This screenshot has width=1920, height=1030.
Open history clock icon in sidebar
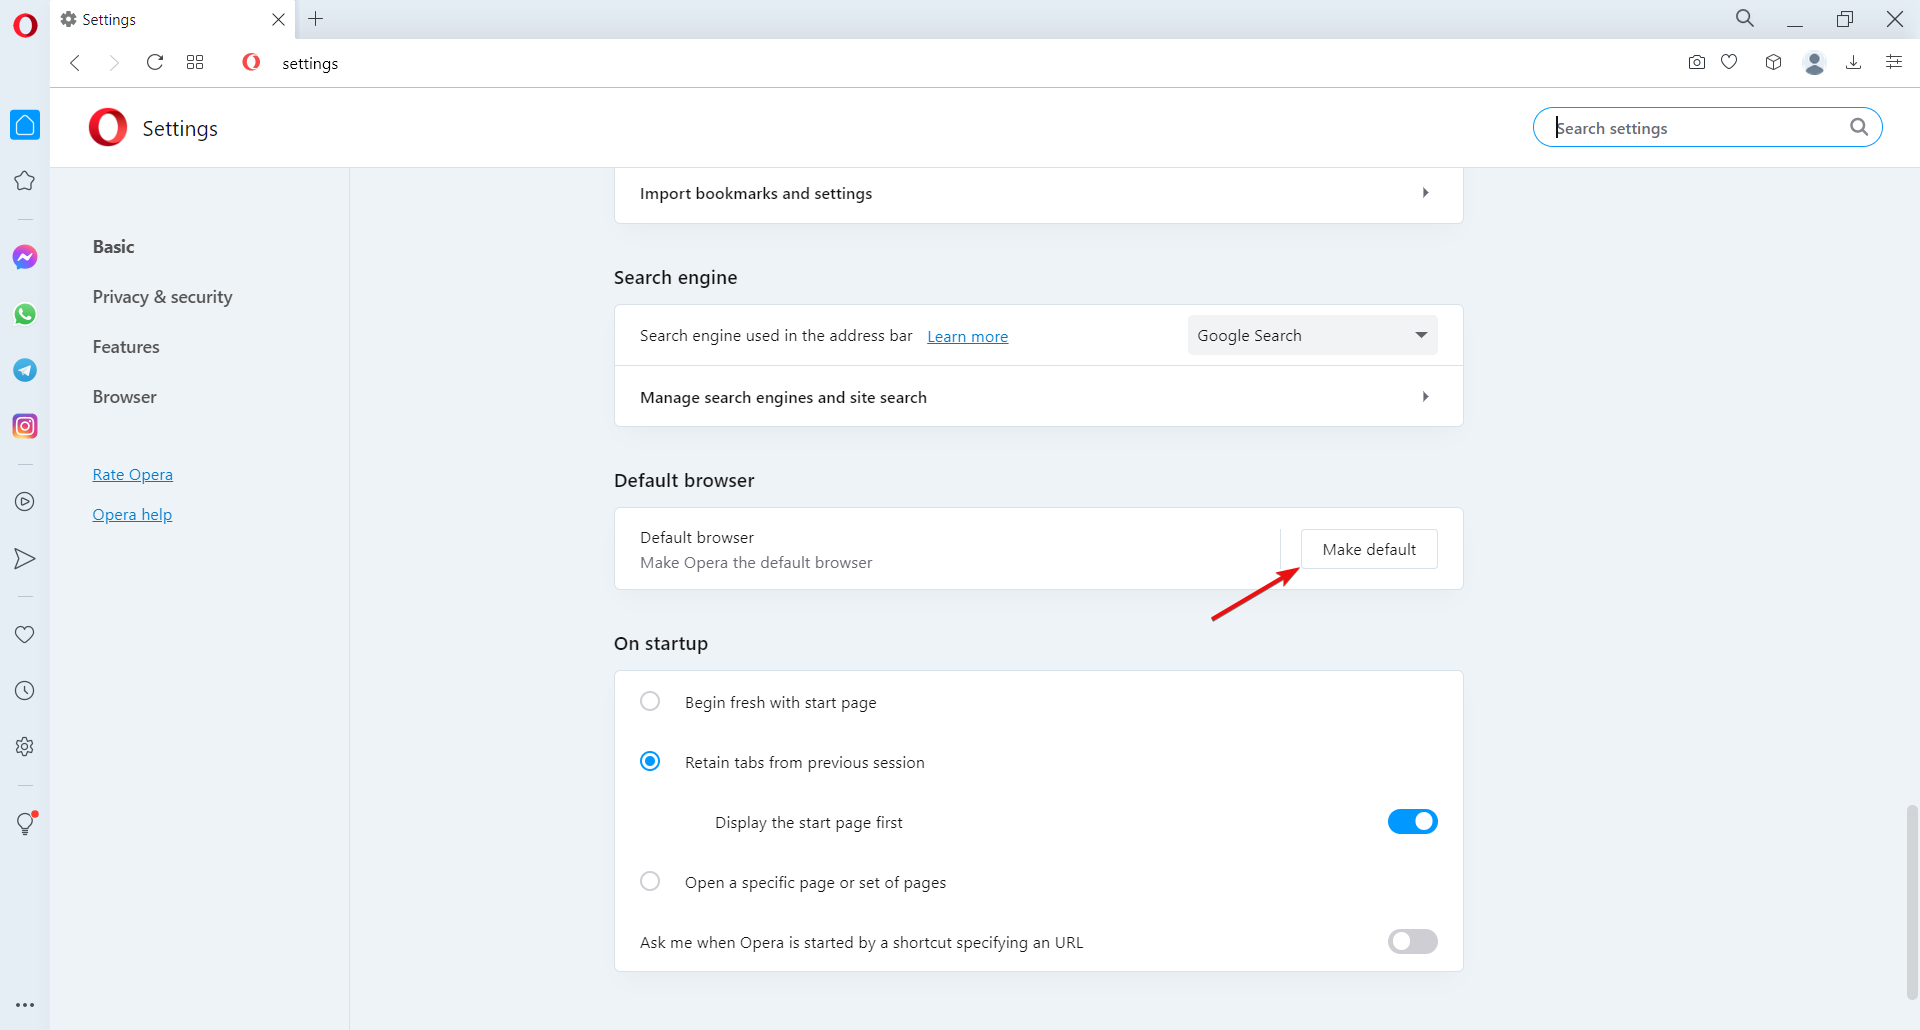tap(25, 691)
